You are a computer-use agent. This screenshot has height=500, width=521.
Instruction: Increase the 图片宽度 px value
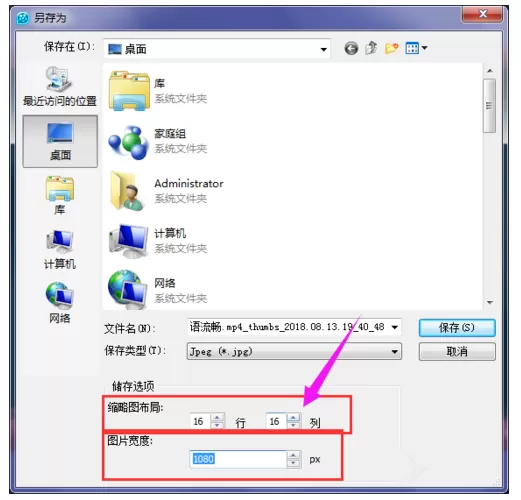[293, 455]
